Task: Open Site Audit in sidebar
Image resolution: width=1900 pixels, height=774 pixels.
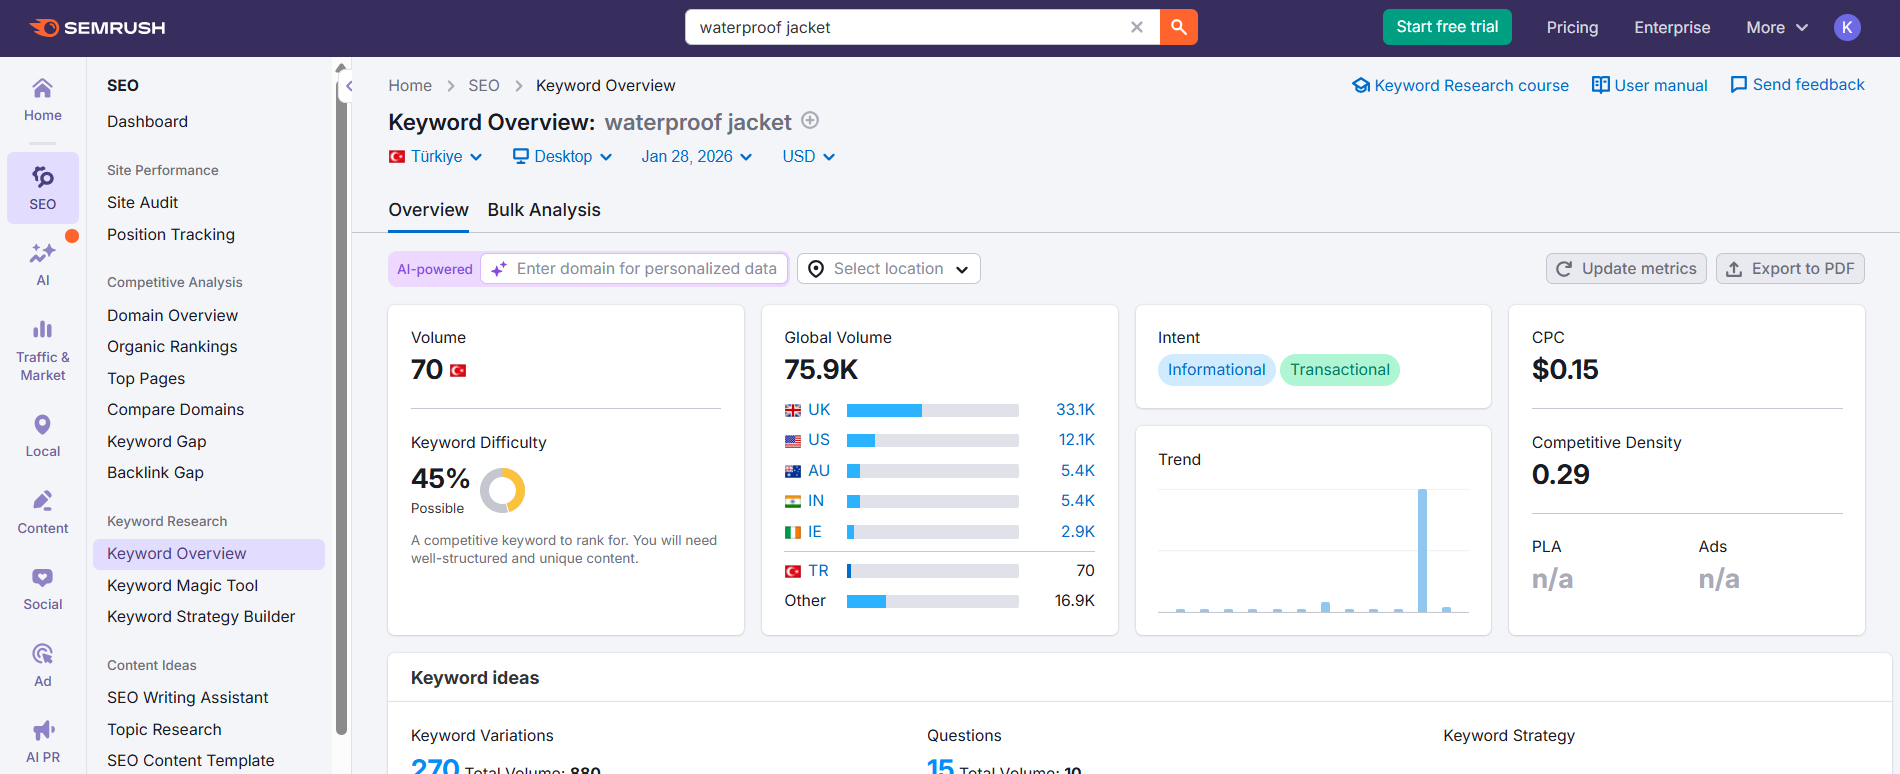Action: (142, 203)
